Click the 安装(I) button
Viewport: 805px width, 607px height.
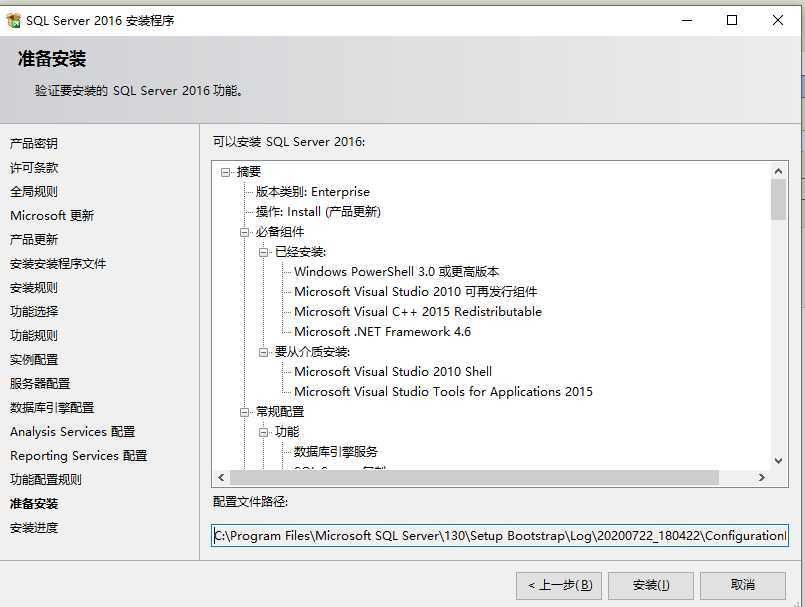[650, 585]
